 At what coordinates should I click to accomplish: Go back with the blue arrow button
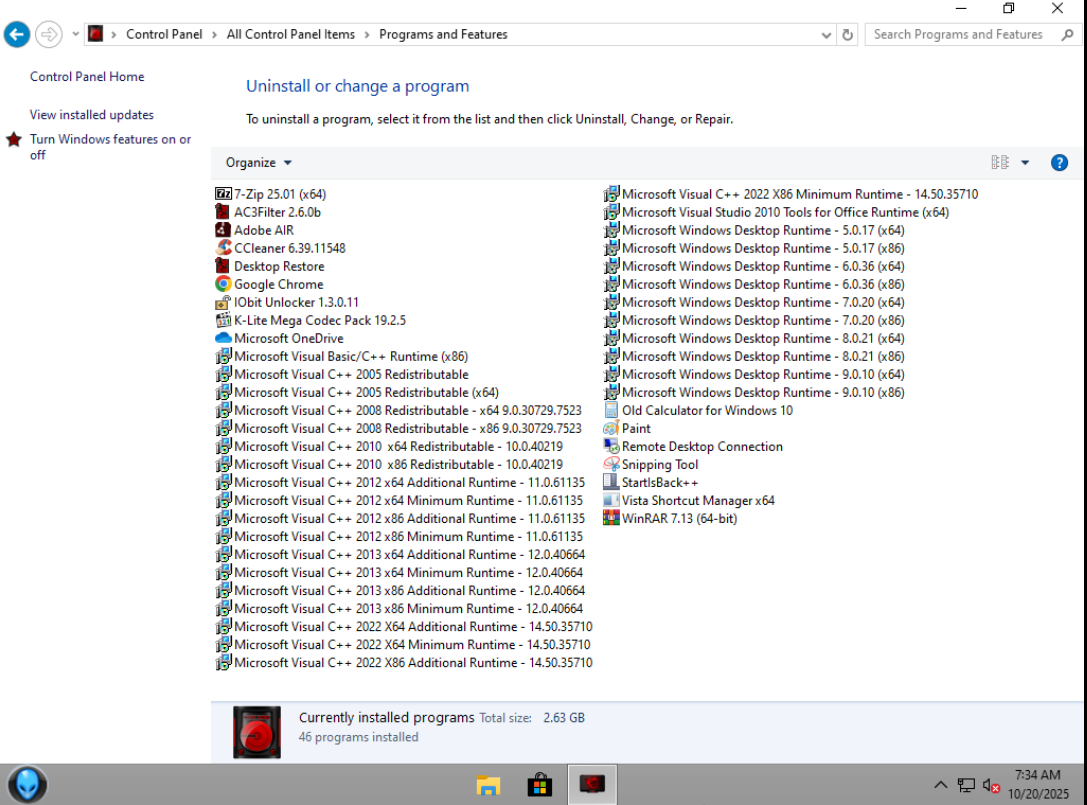coord(17,35)
